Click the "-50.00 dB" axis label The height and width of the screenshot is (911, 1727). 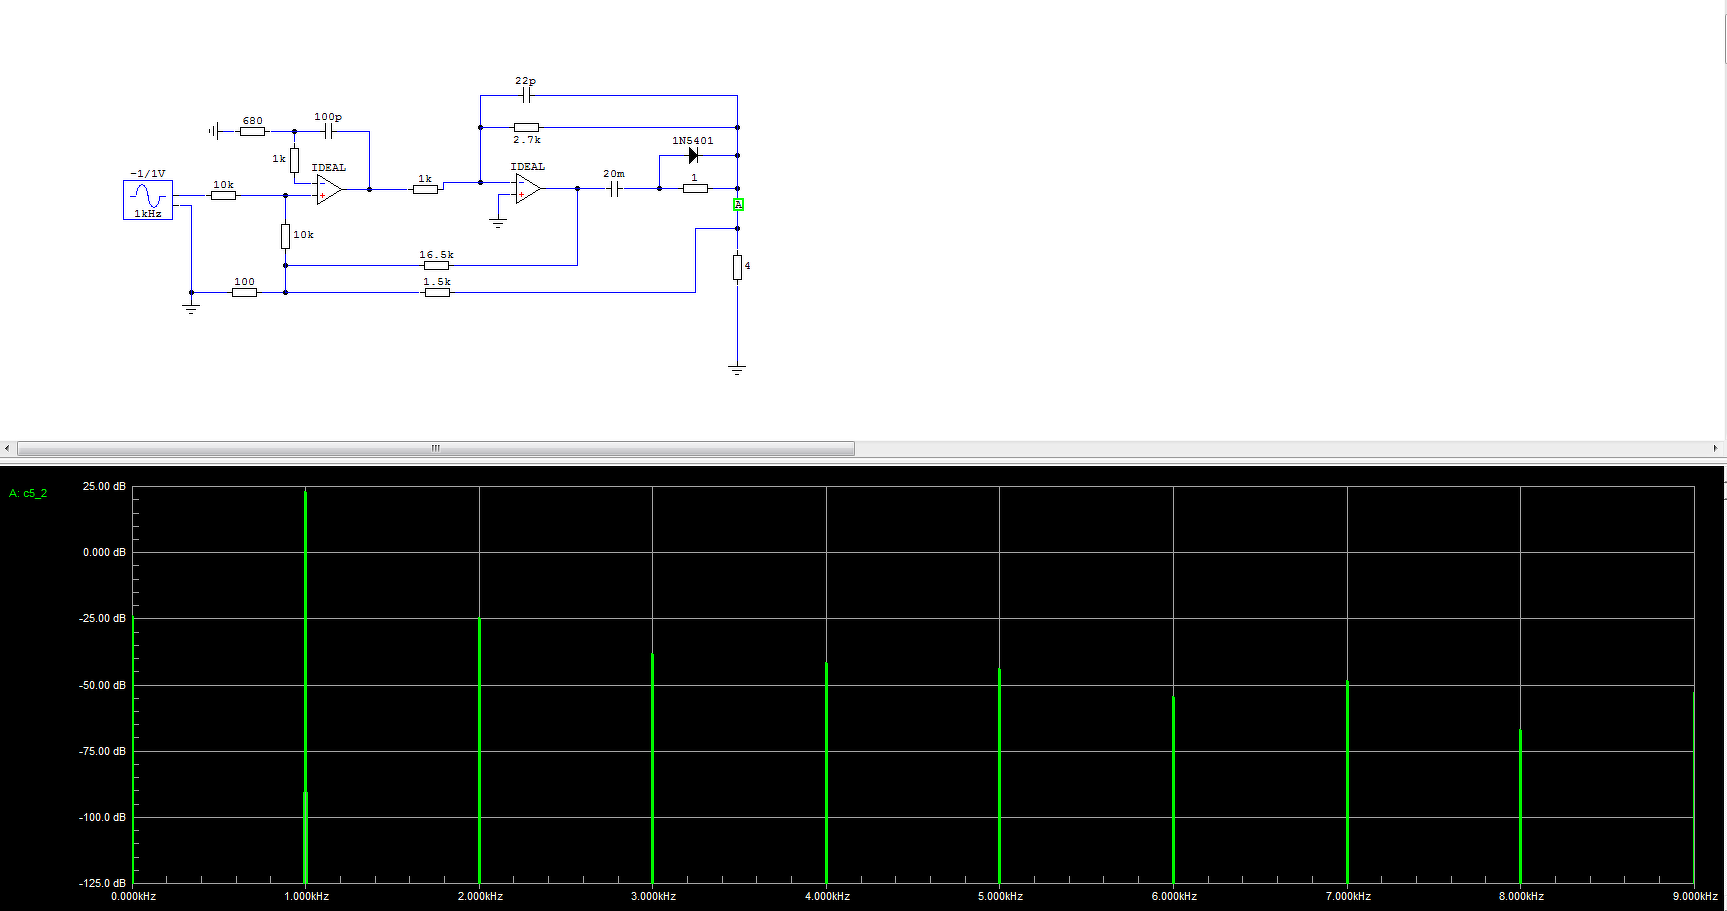pyautogui.click(x=103, y=685)
